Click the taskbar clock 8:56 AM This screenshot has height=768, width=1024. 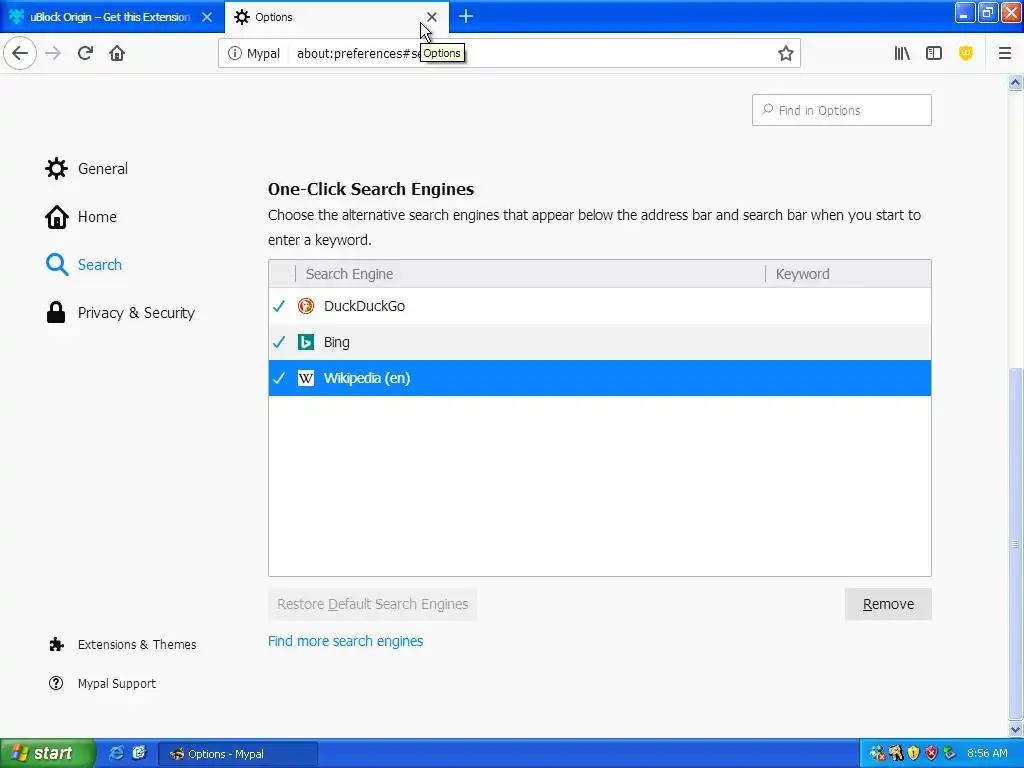point(987,754)
